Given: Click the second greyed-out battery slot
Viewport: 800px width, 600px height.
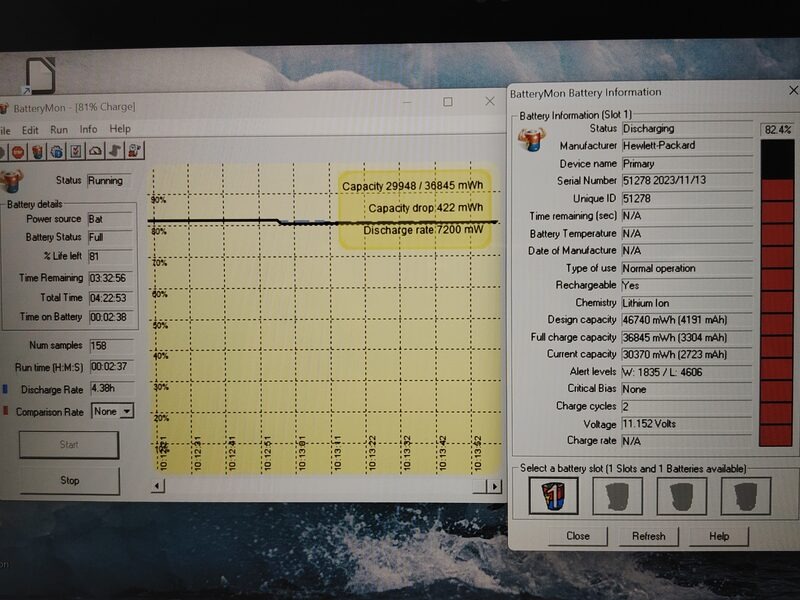Looking at the screenshot, I should click(x=617, y=495).
